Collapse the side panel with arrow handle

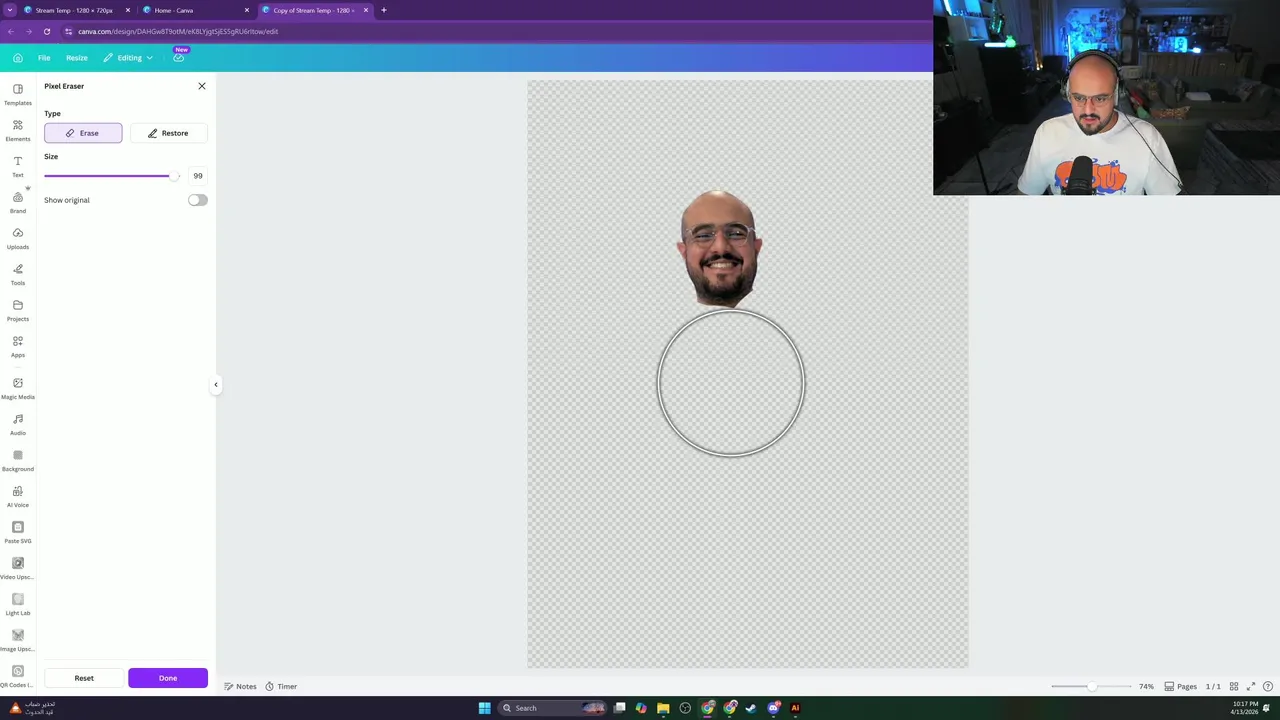[215, 384]
